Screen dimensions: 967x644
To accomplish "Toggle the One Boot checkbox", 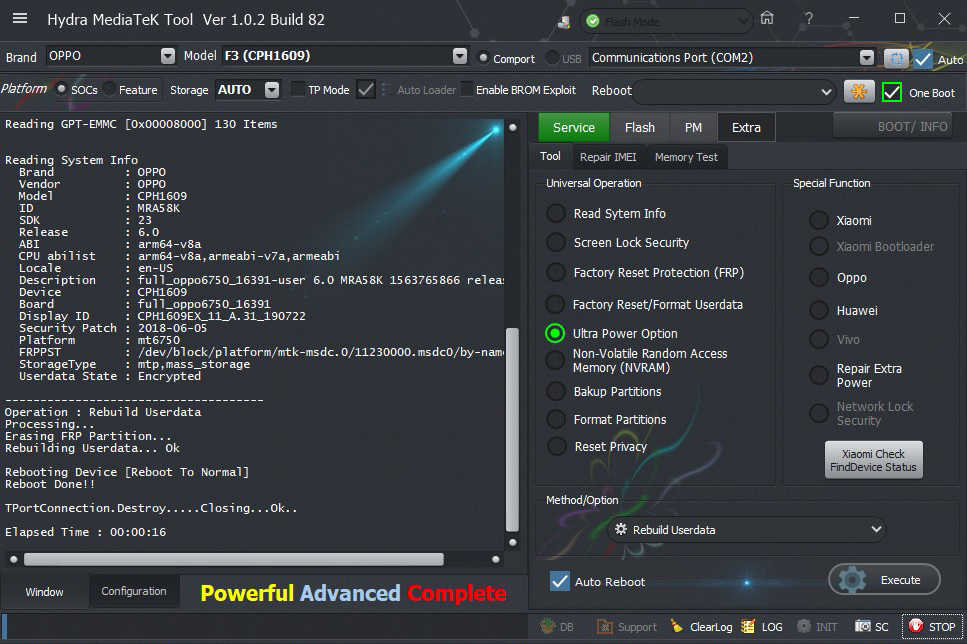I will coord(892,93).
